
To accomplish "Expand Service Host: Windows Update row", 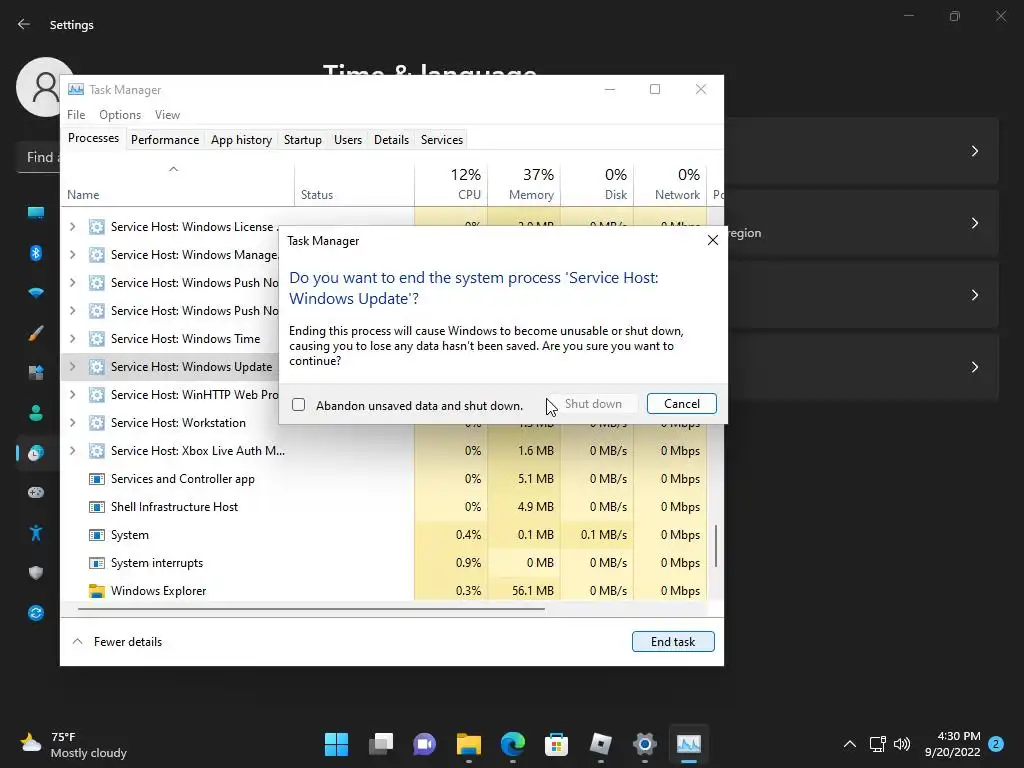I will (x=72, y=366).
